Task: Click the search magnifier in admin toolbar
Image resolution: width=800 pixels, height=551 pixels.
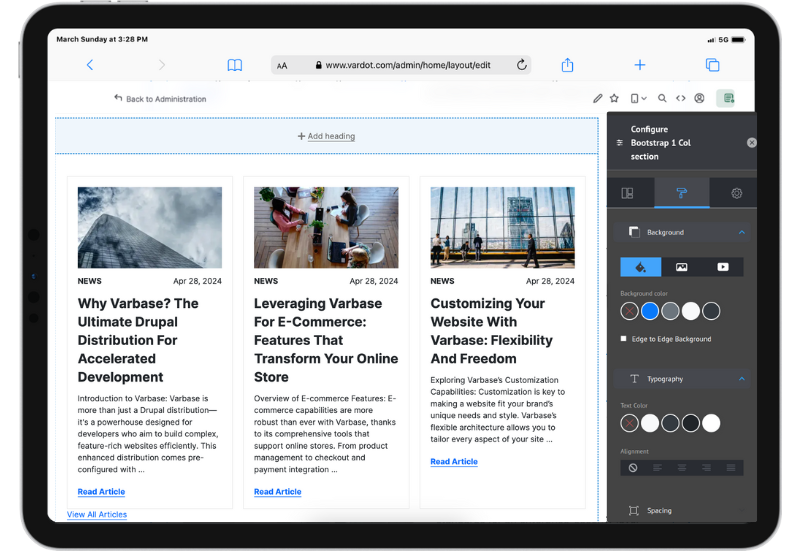Action: pos(662,98)
